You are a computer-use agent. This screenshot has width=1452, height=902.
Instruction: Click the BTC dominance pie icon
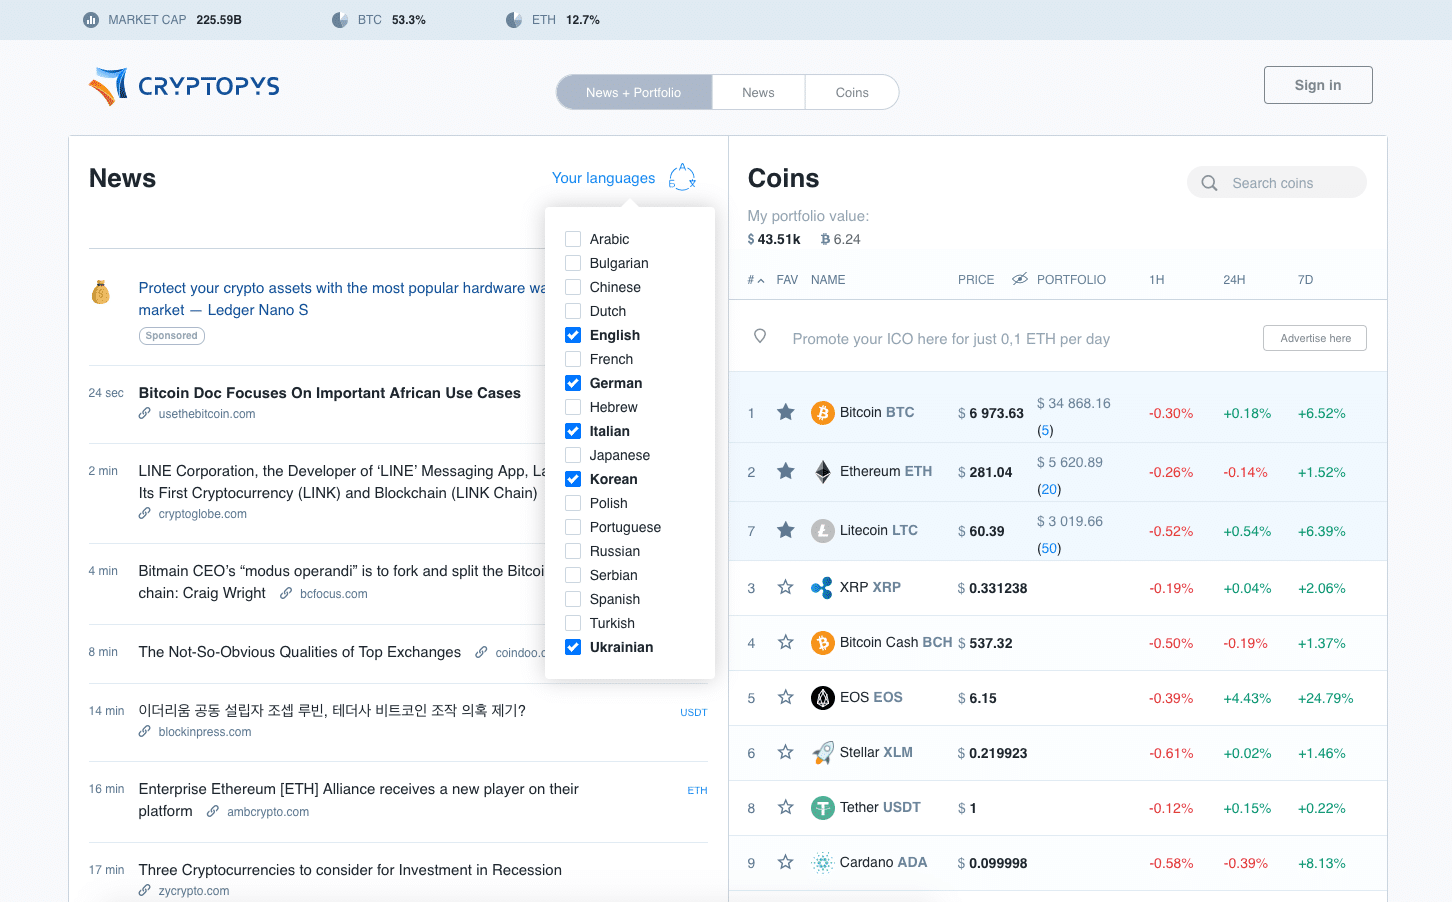pos(340,20)
